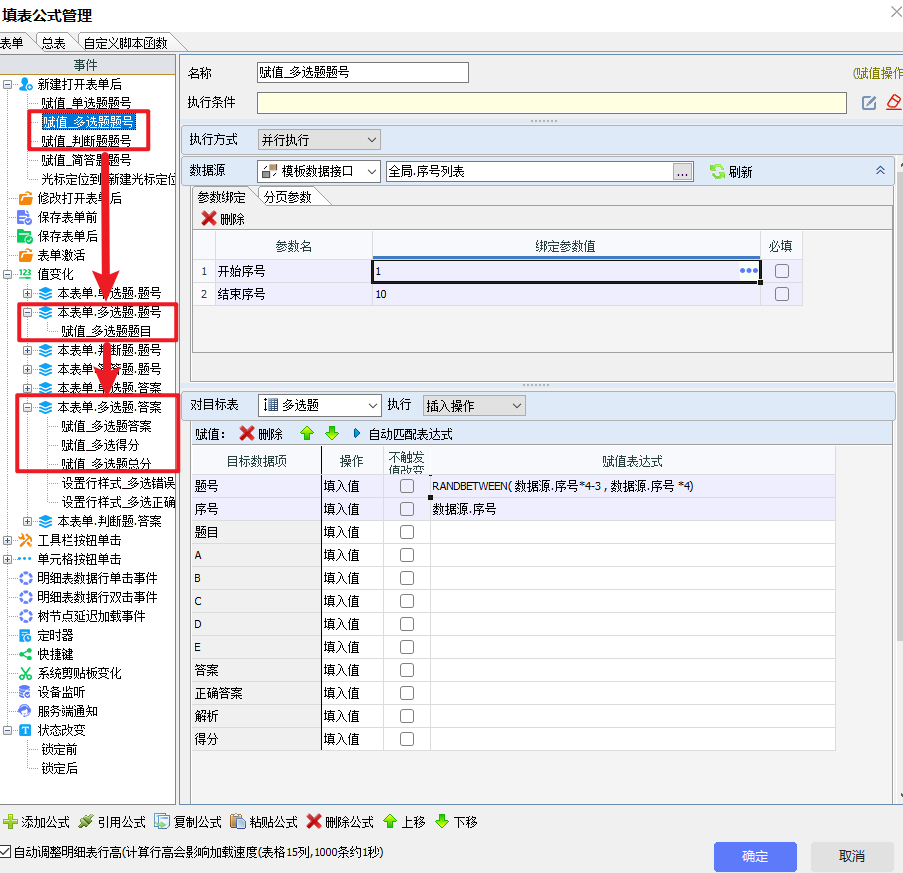Open the 执行方式 并行执行 dropdown
The image size is (903, 873).
[319, 140]
